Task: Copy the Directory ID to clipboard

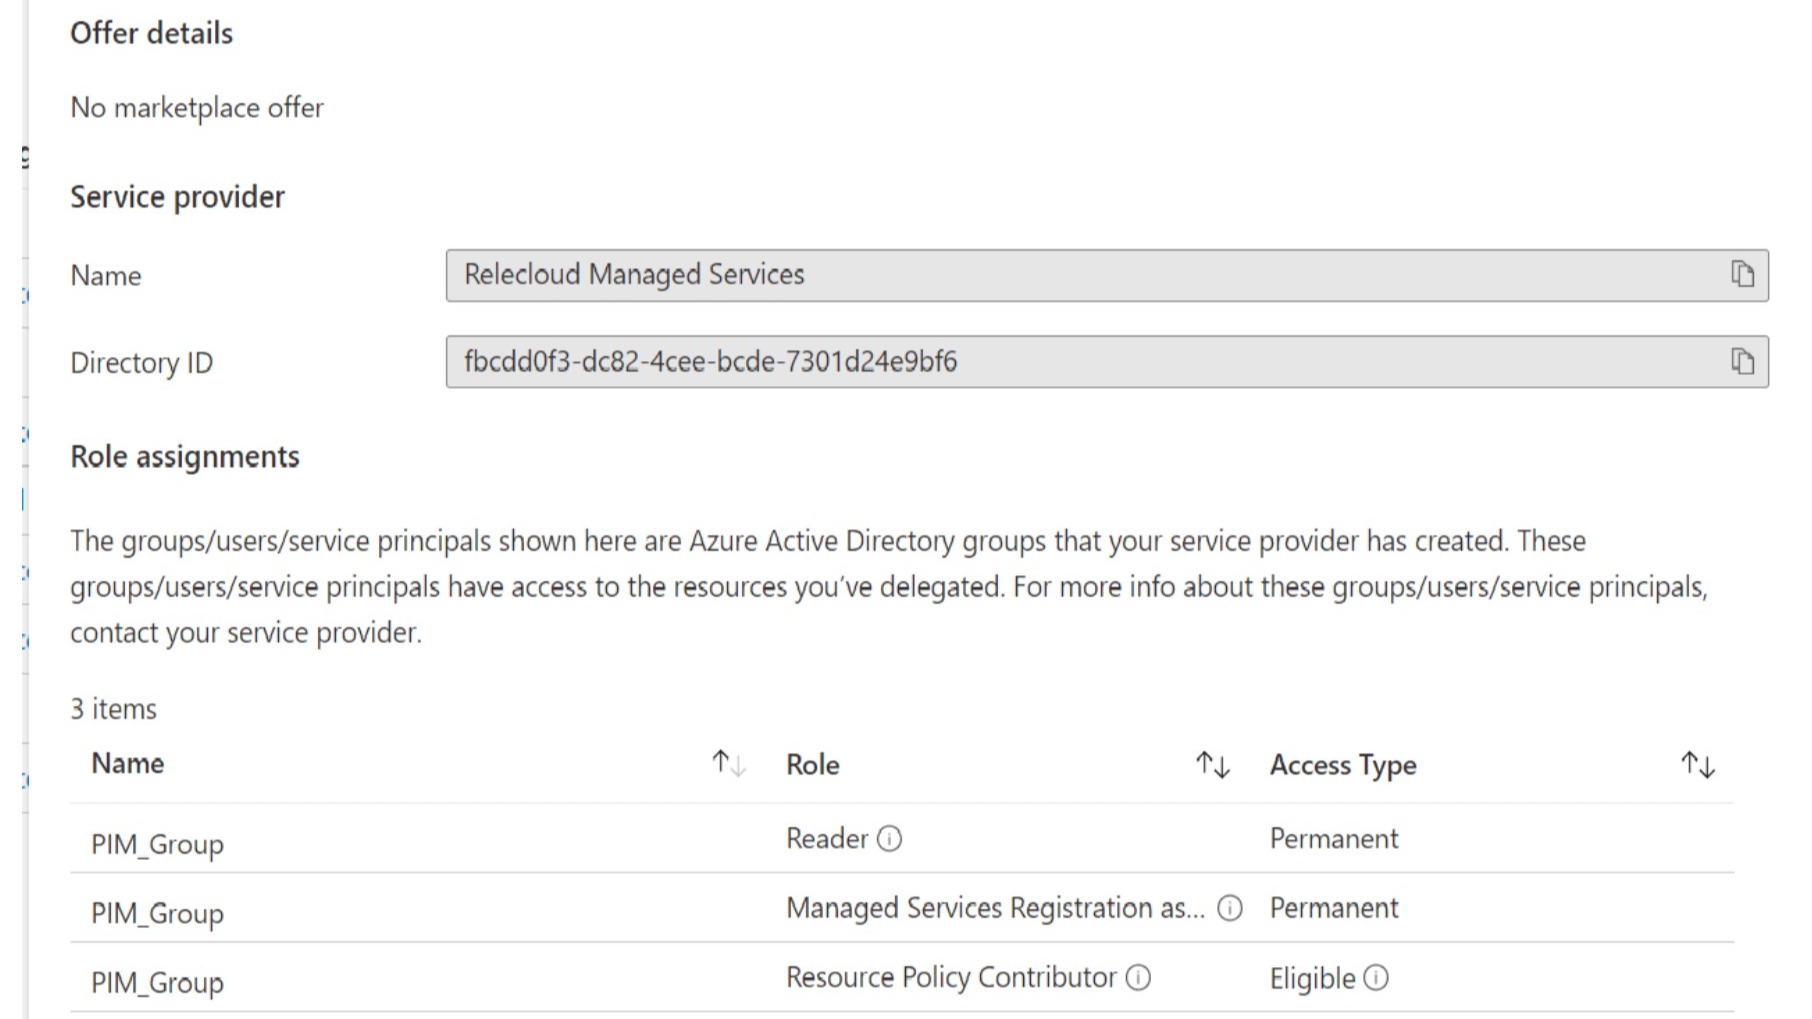Action: pos(1741,361)
